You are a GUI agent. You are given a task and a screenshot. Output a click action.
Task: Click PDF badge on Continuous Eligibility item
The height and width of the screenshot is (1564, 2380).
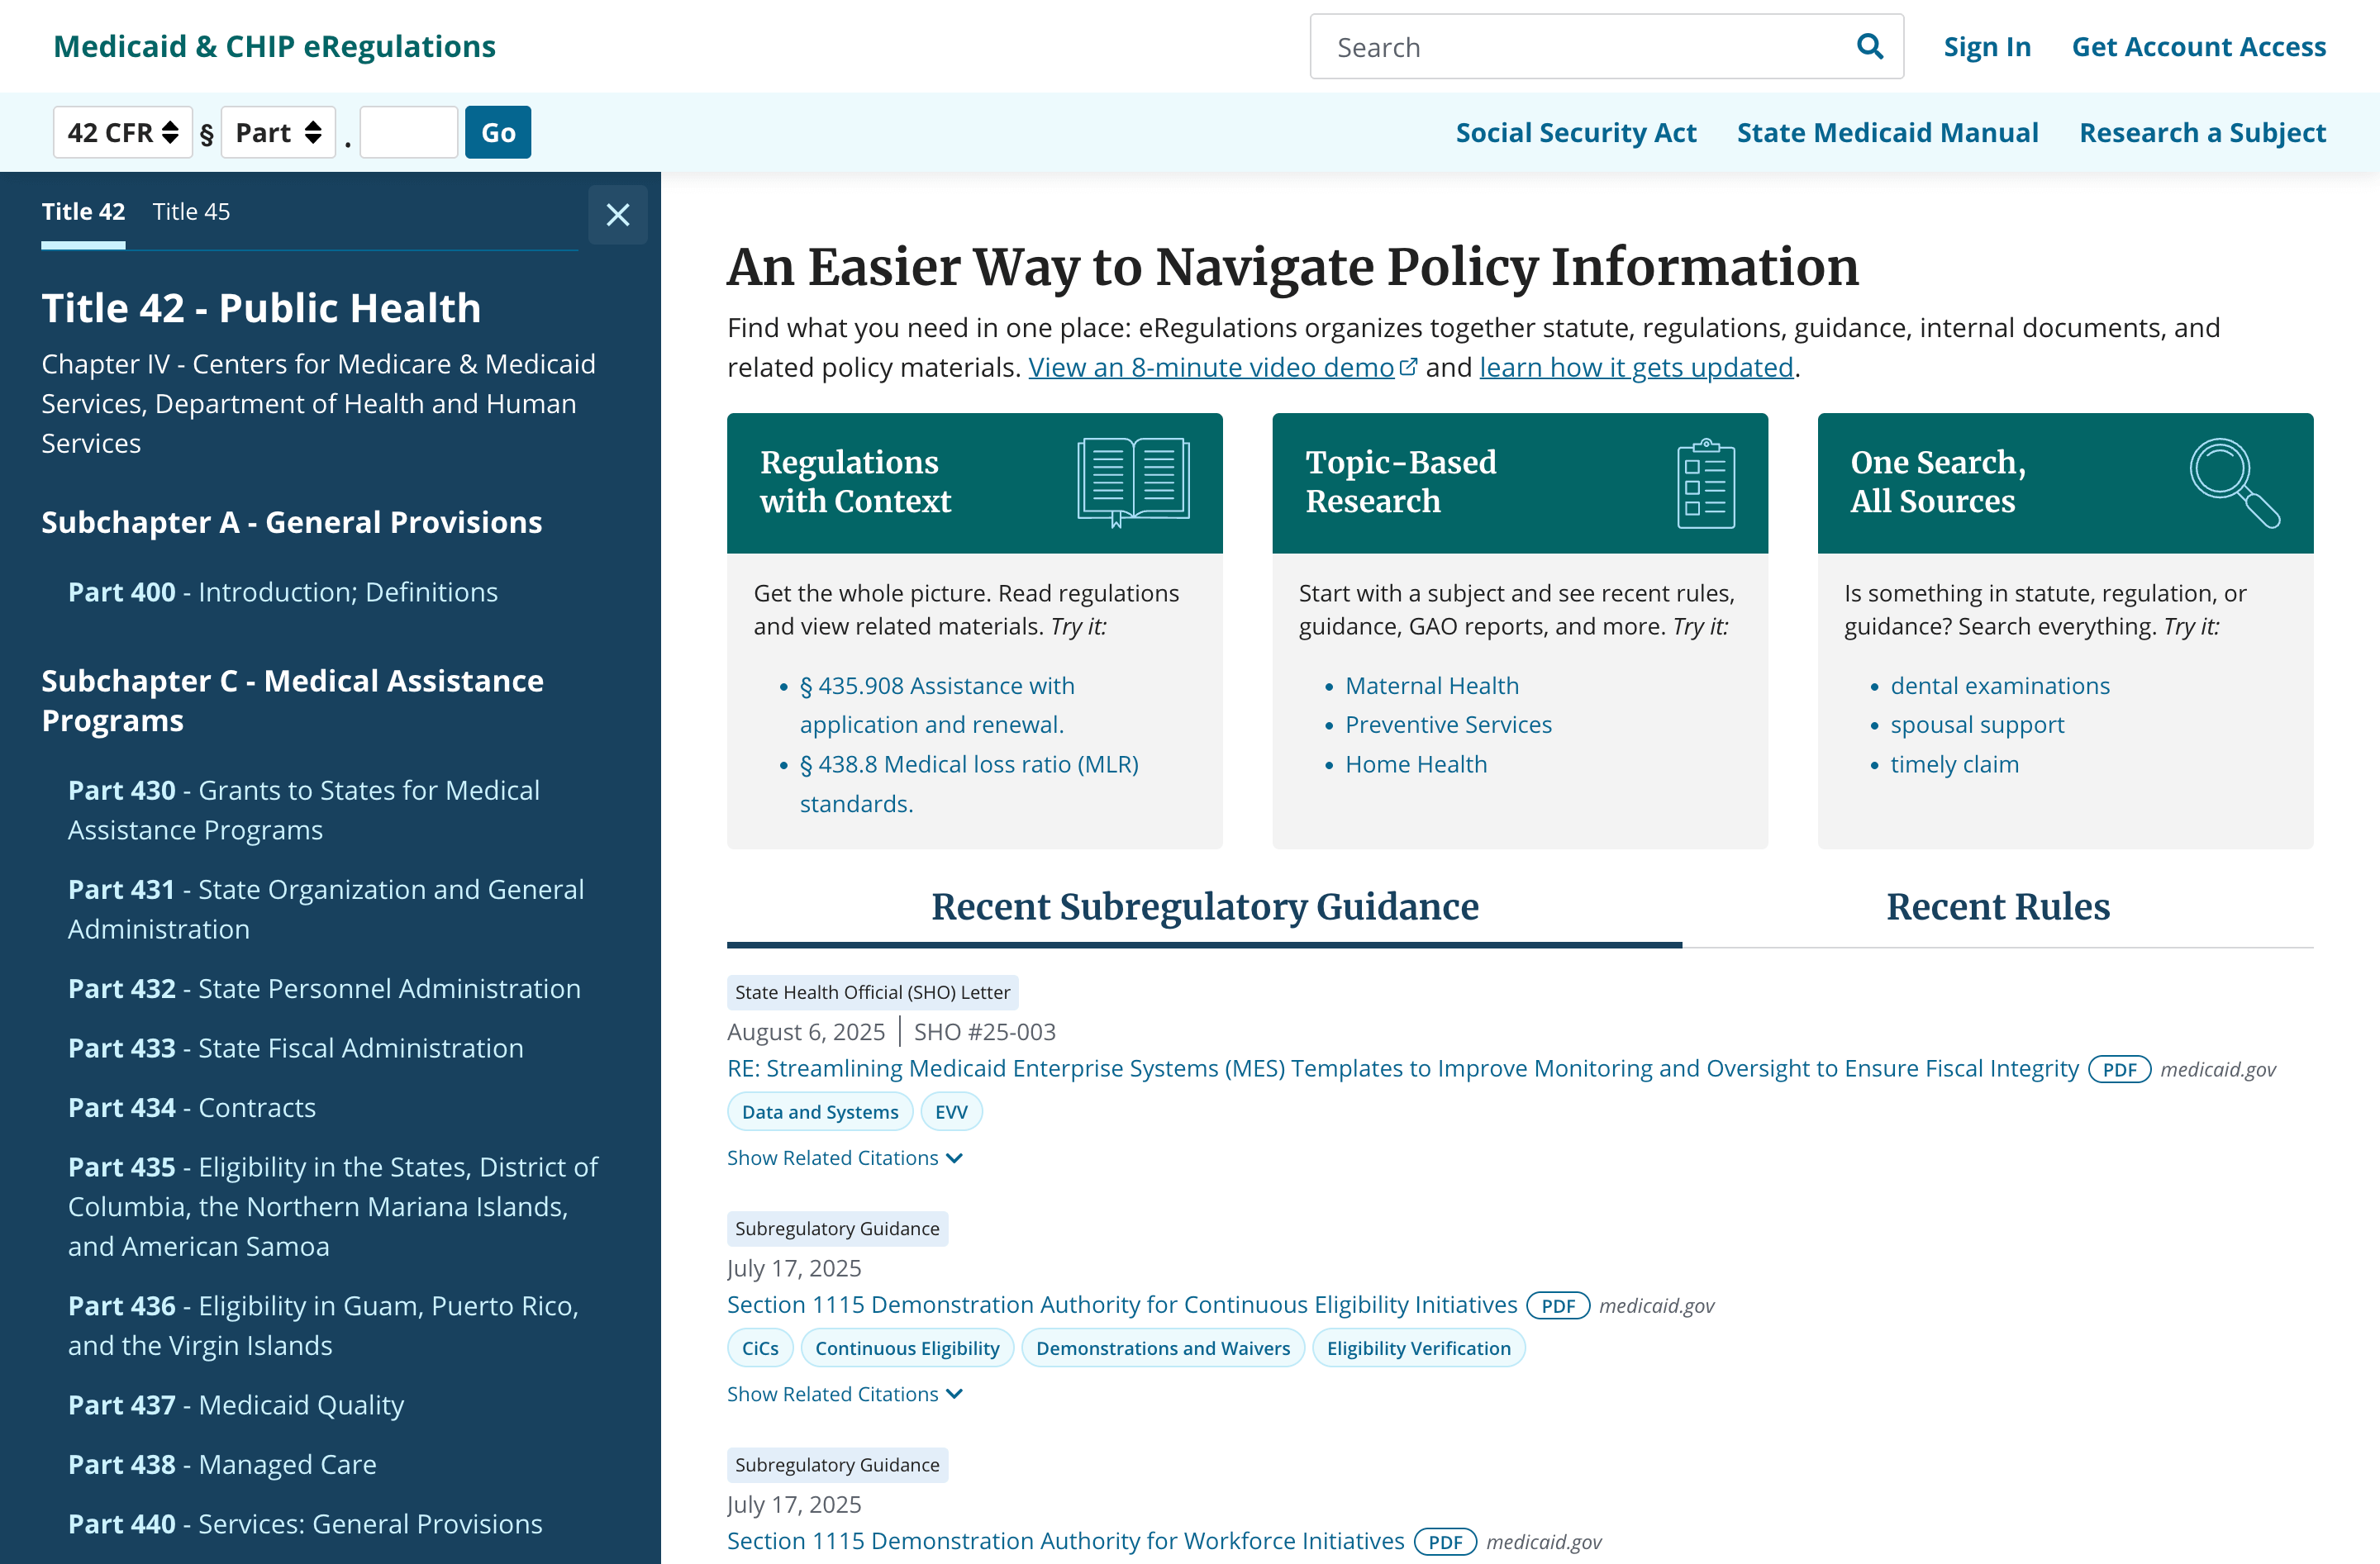pyautogui.click(x=1558, y=1305)
